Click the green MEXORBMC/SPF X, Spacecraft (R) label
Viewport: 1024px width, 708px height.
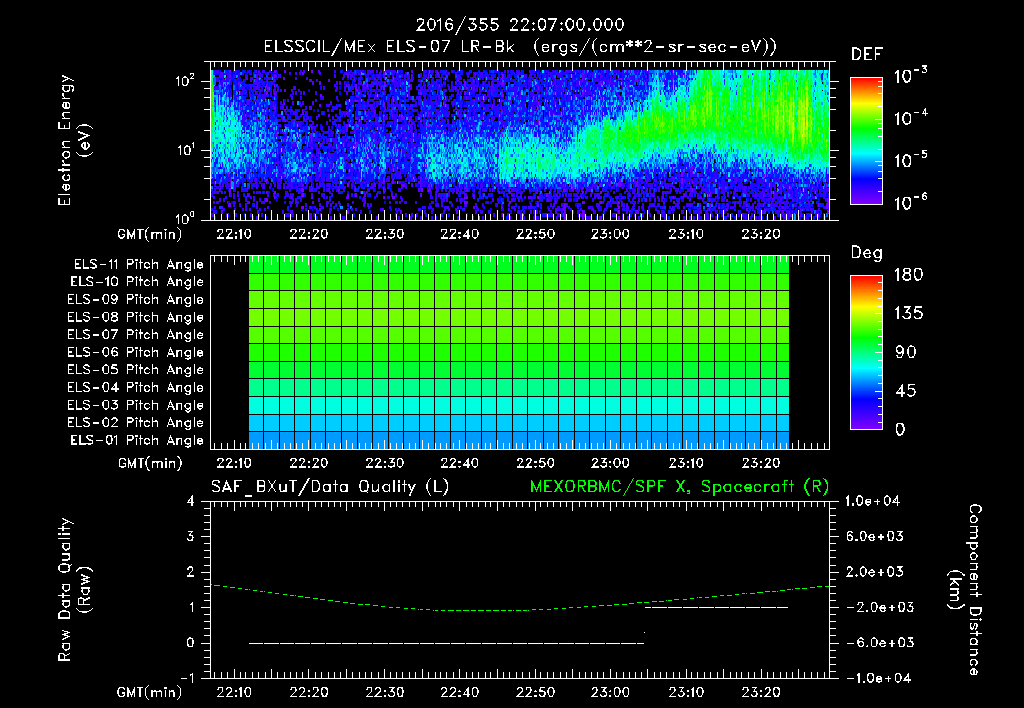[679, 487]
